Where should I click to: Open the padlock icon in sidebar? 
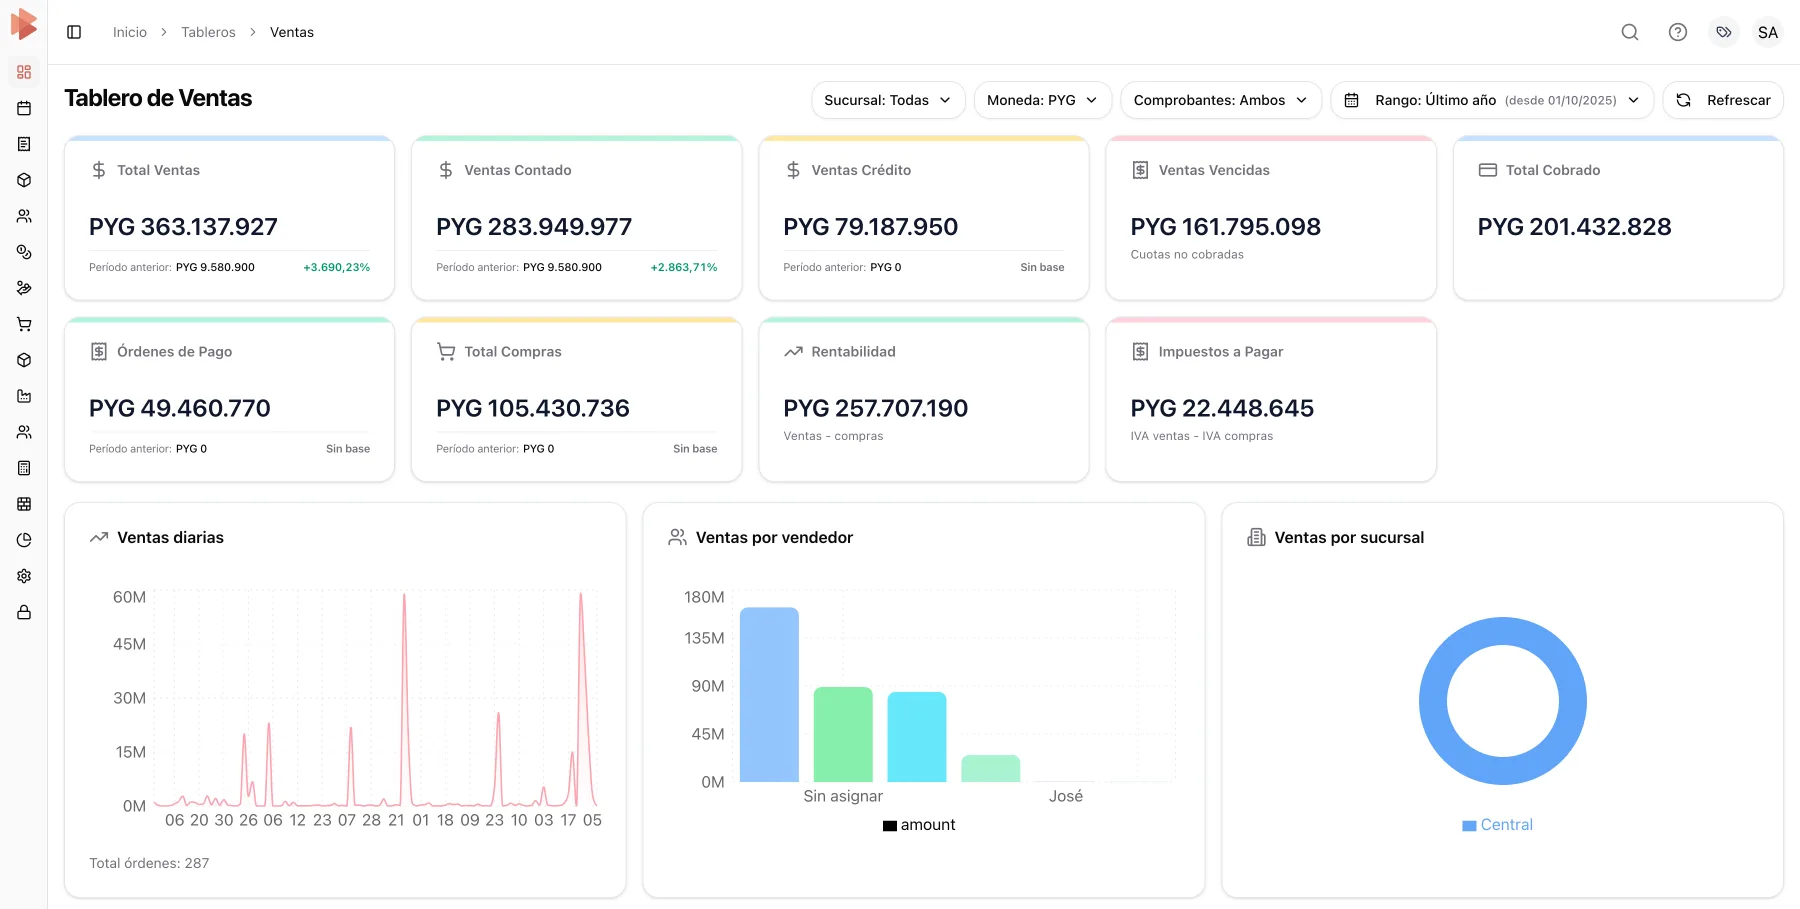24,612
